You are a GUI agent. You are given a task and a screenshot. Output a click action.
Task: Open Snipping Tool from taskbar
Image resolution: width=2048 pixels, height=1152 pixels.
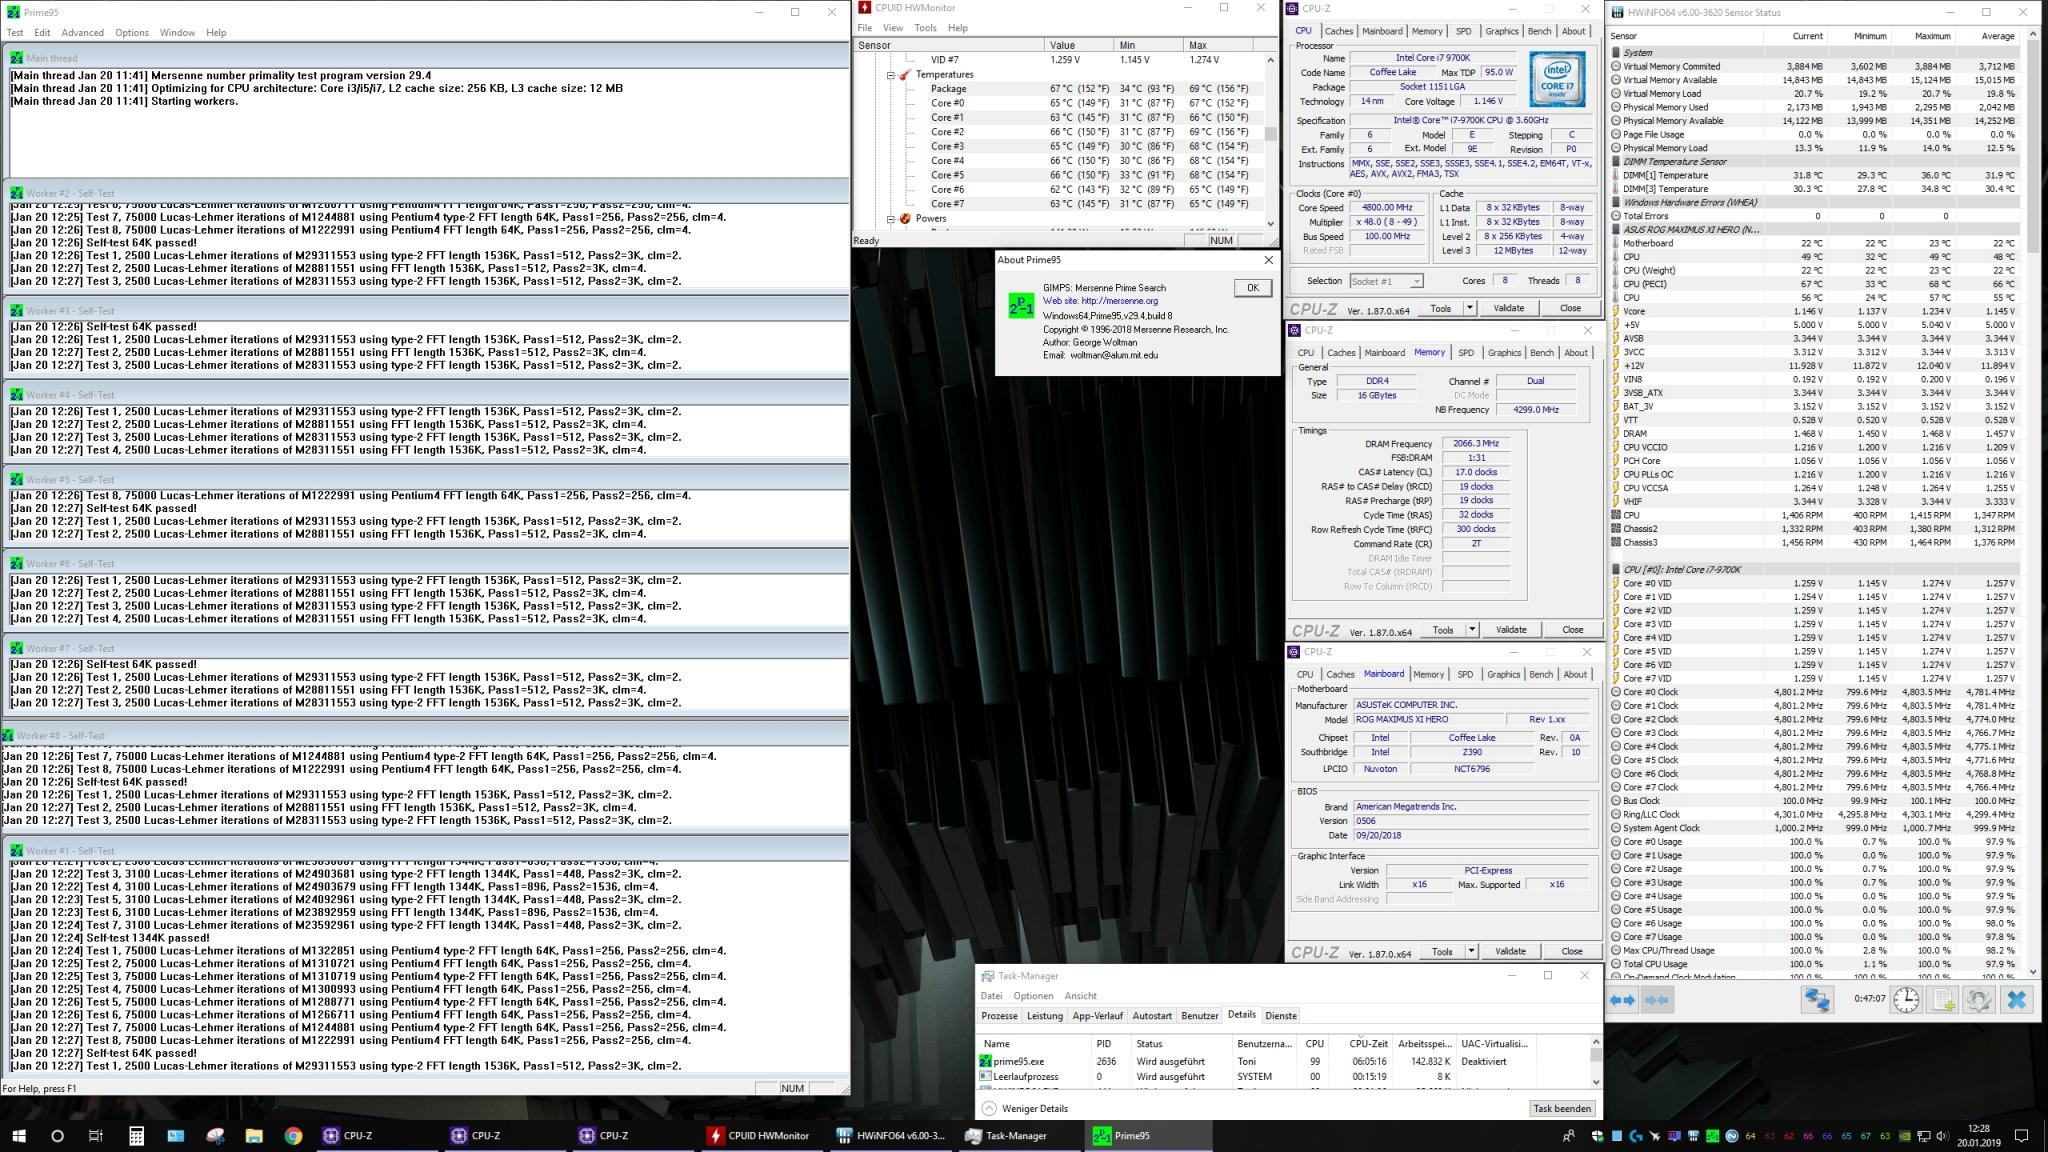tap(214, 1135)
